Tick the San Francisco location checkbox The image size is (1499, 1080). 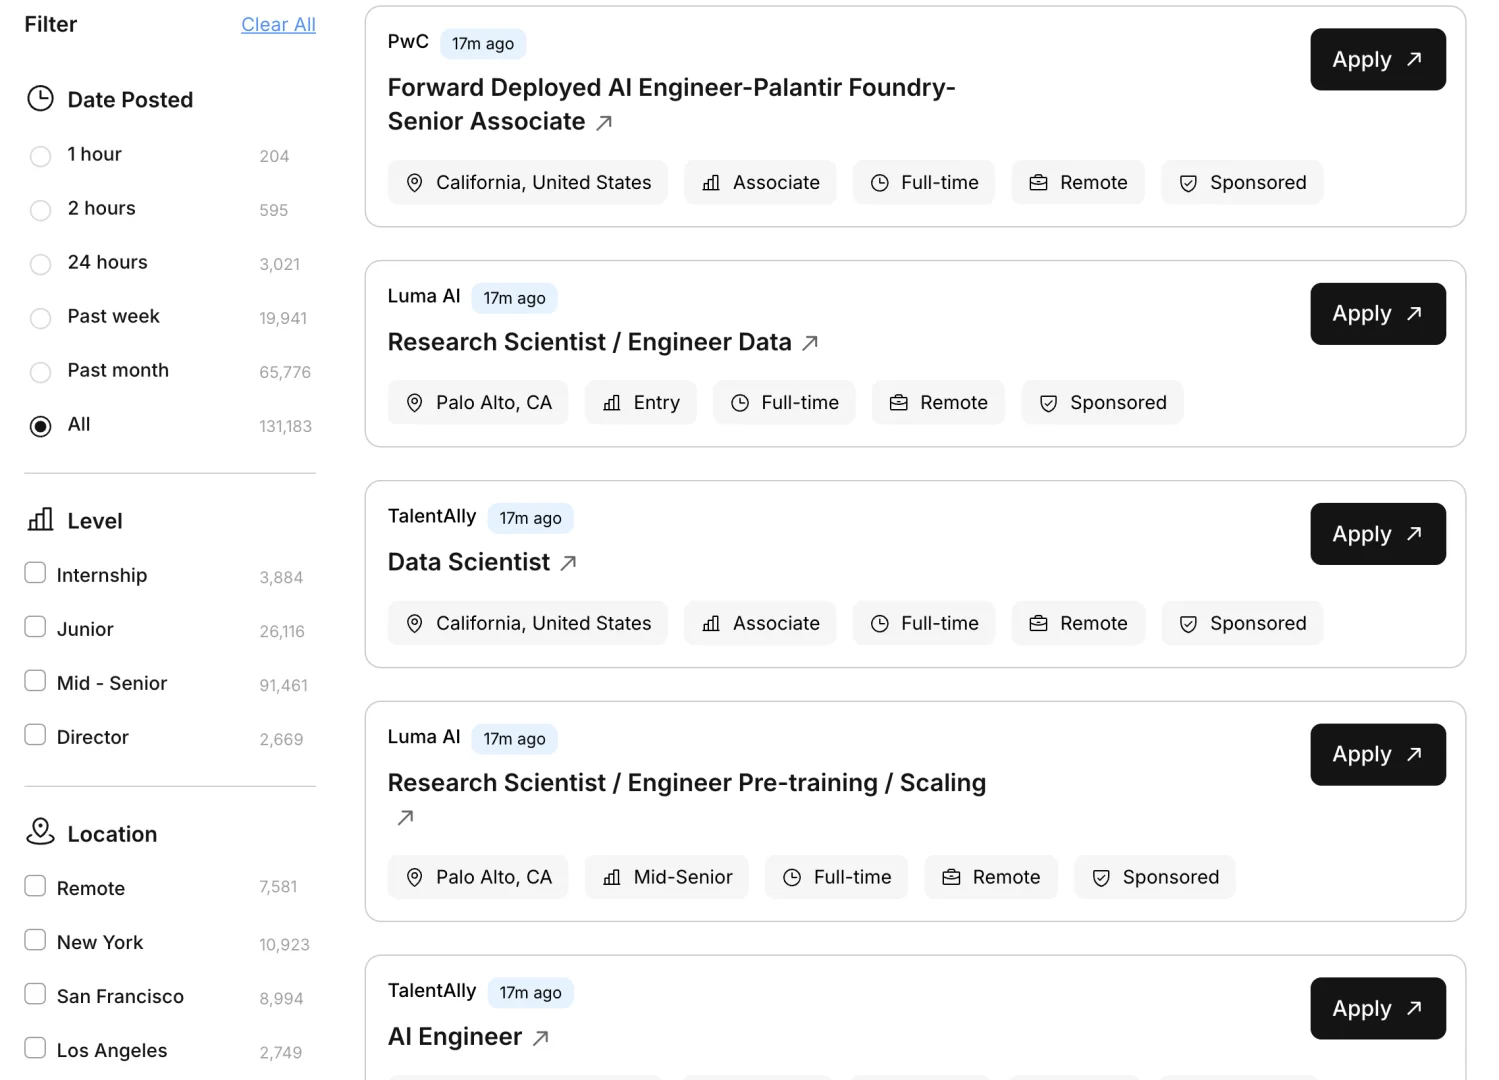(35, 994)
